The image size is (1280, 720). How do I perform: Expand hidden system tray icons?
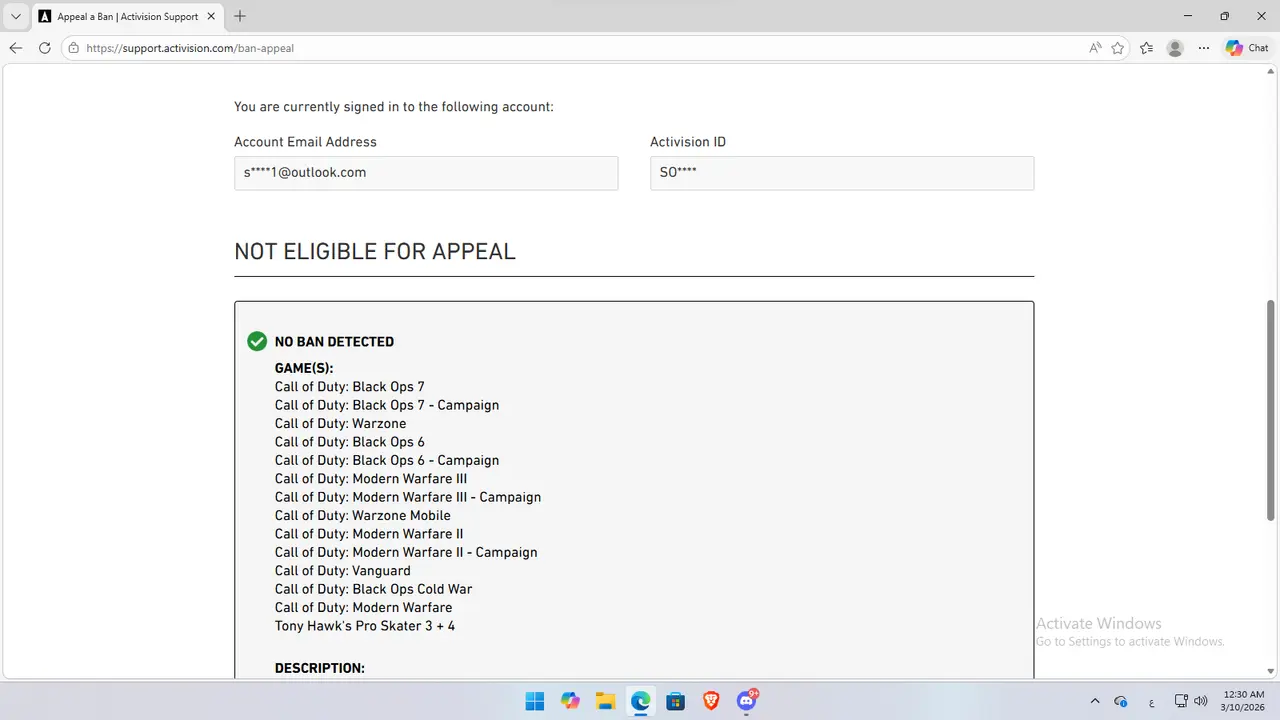tap(1094, 701)
